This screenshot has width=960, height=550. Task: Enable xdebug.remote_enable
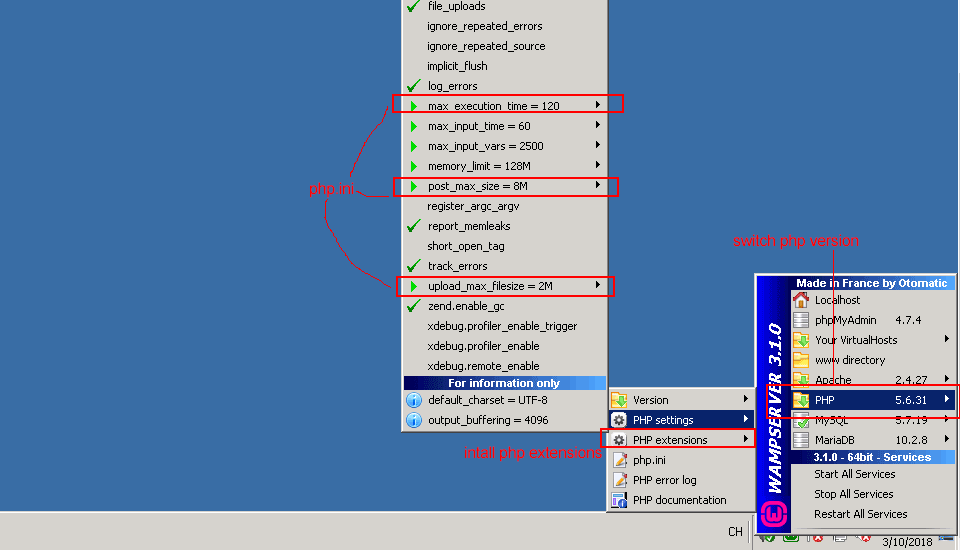click(505, 366)
